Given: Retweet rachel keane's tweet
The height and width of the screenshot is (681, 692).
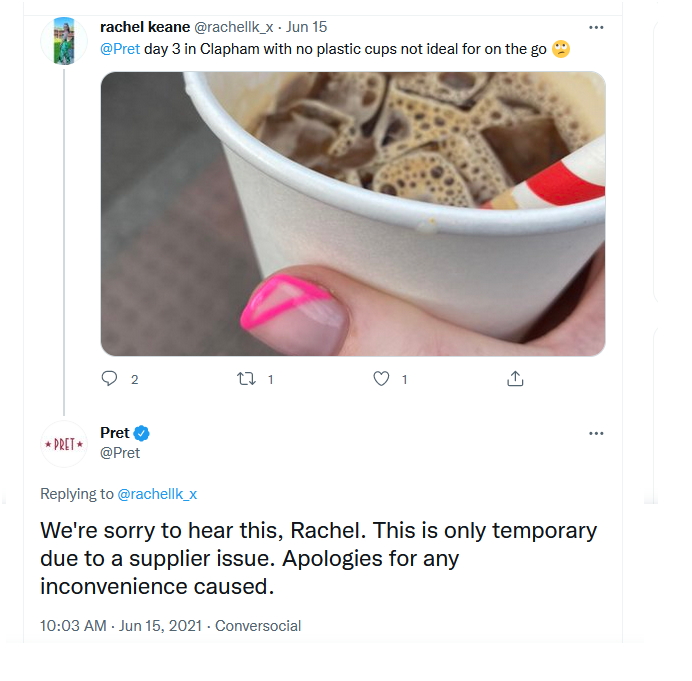Looking at the screenshot, I should pyautogui.click(x=246, y=379).
